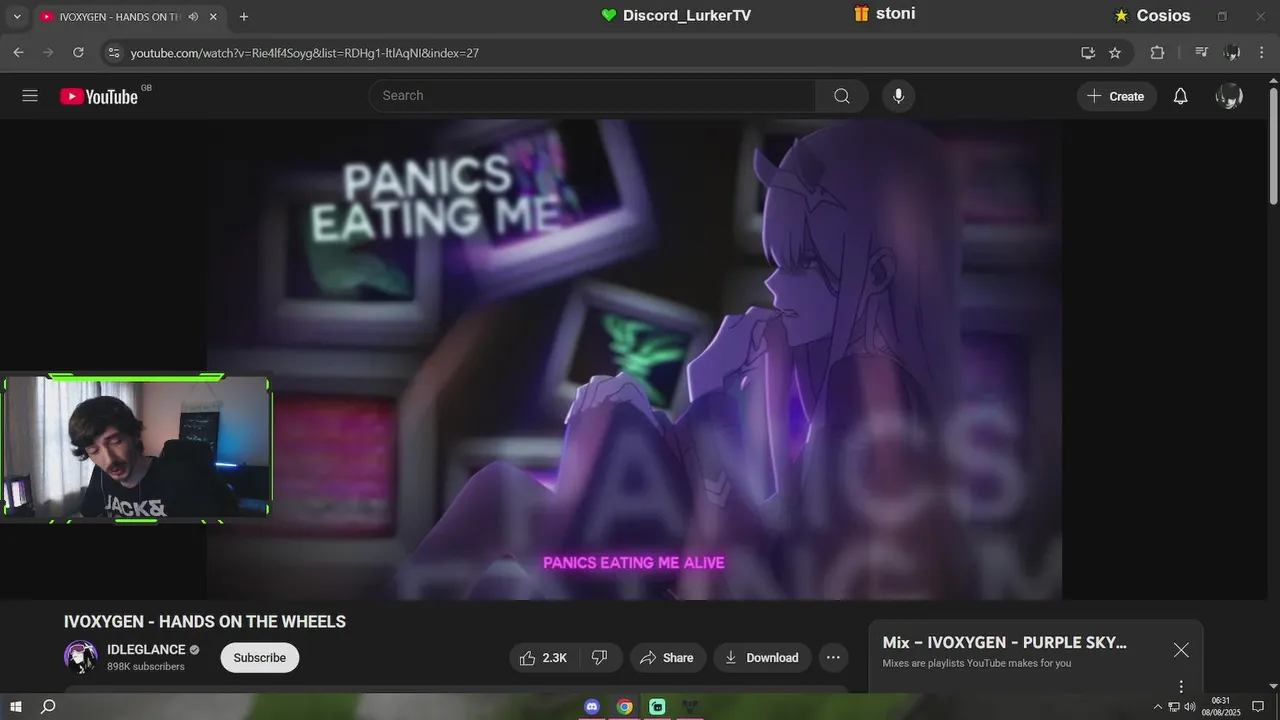Open the YouTube hamburger guide menu
This screenshot has width=1280, height=720.
tap(30, 96)
